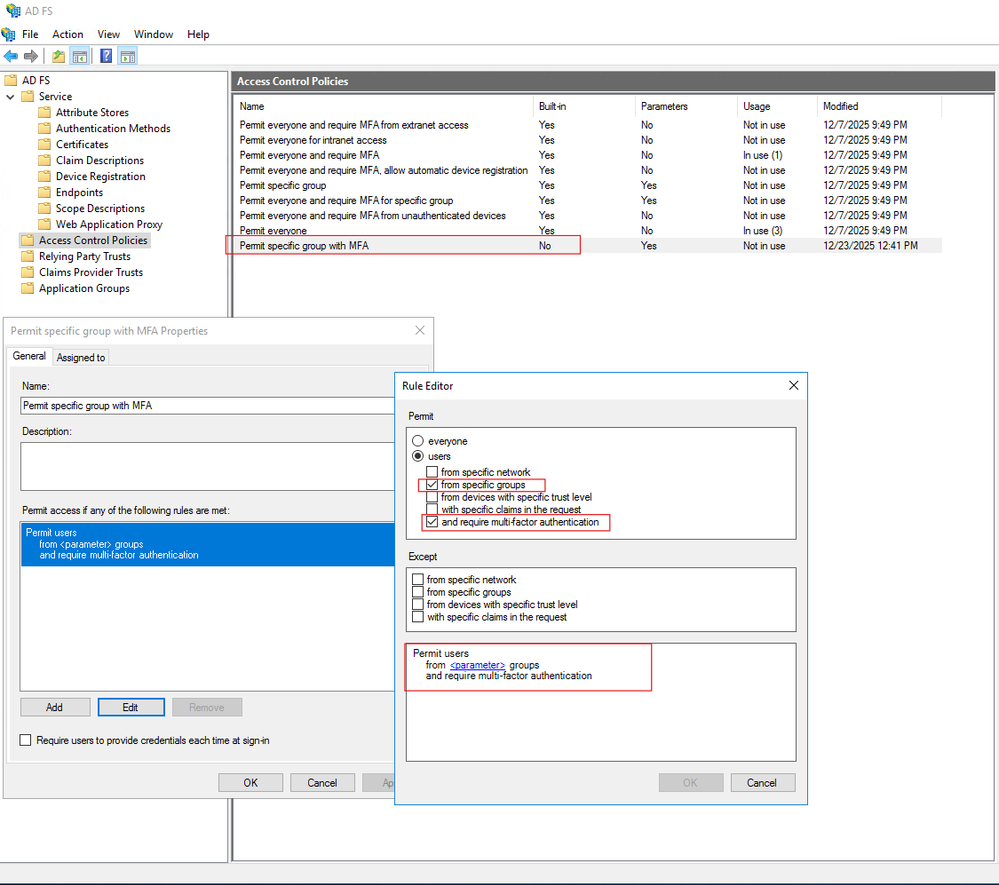Open Help via the blue question-mark icon

click(x=106, y=56)
